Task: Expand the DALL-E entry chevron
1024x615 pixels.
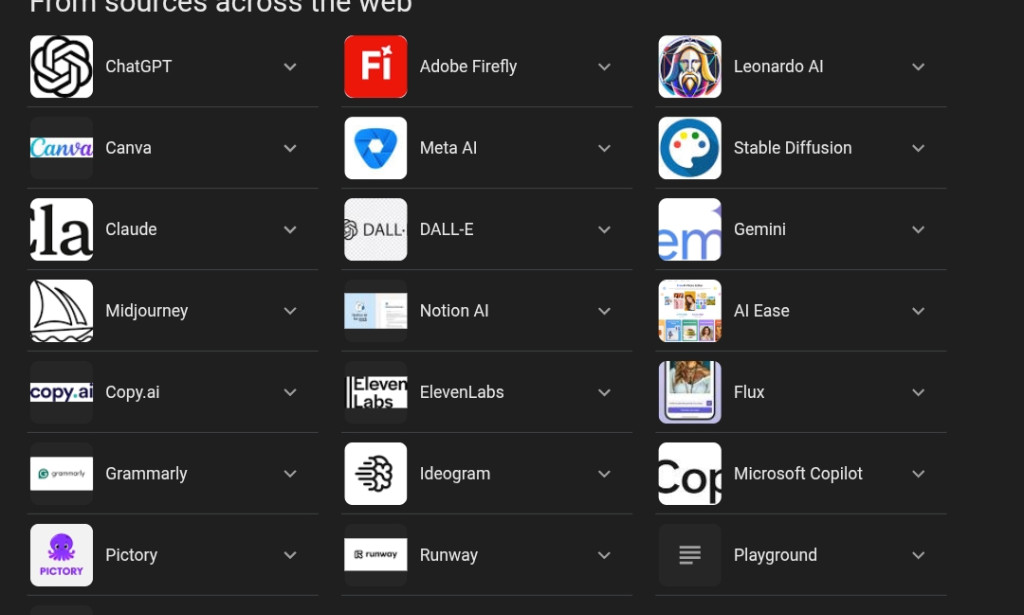Action: [x=604, y=230]
